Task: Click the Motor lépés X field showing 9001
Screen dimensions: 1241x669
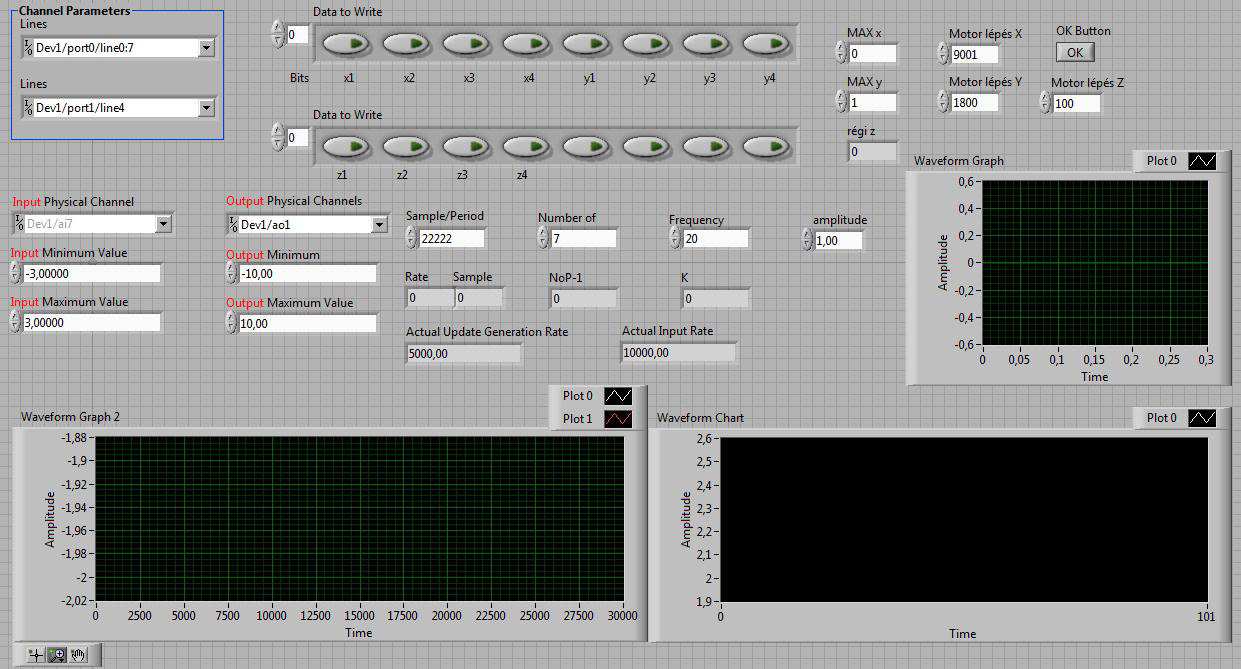Action: [975, 55]
